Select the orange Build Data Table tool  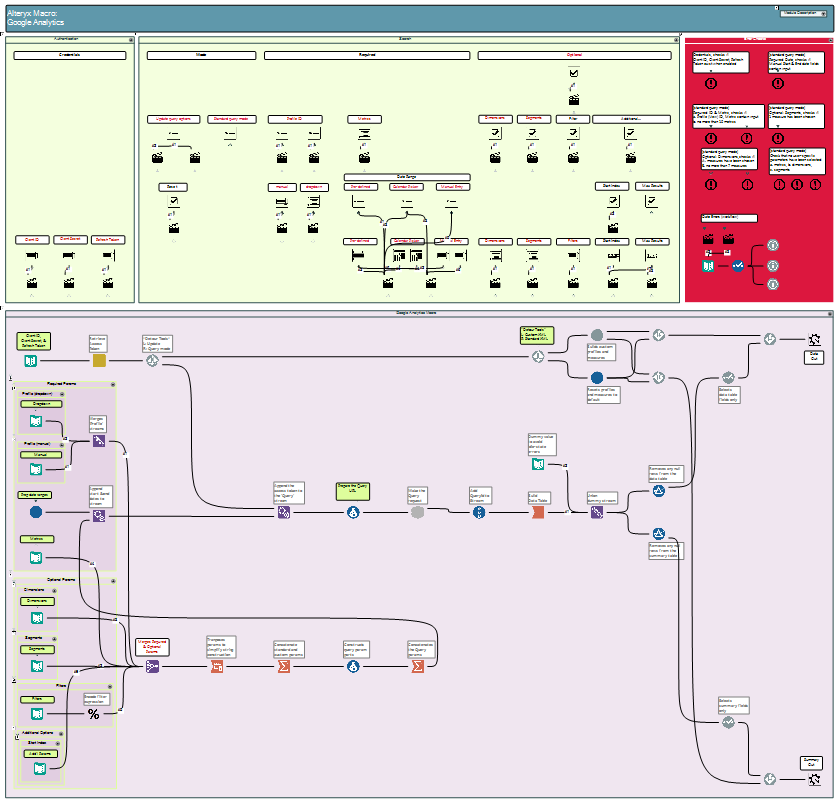coord(538,513)
